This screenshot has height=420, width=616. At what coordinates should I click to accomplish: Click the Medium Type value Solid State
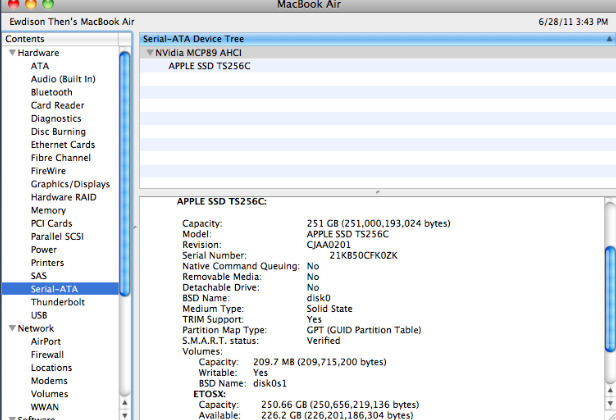pos(329,309)
